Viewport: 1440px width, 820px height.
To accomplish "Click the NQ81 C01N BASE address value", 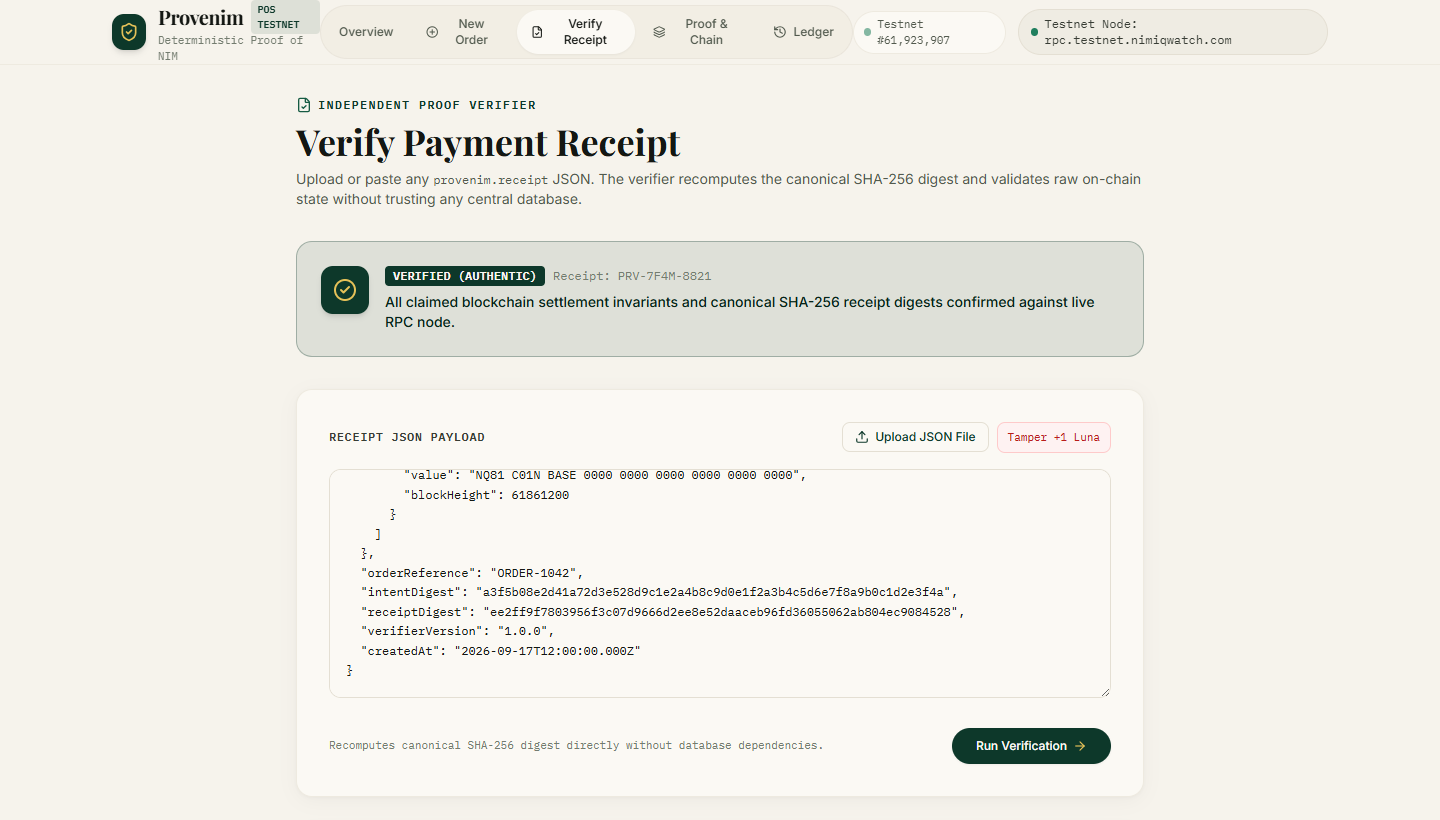I will click(633, 475).
